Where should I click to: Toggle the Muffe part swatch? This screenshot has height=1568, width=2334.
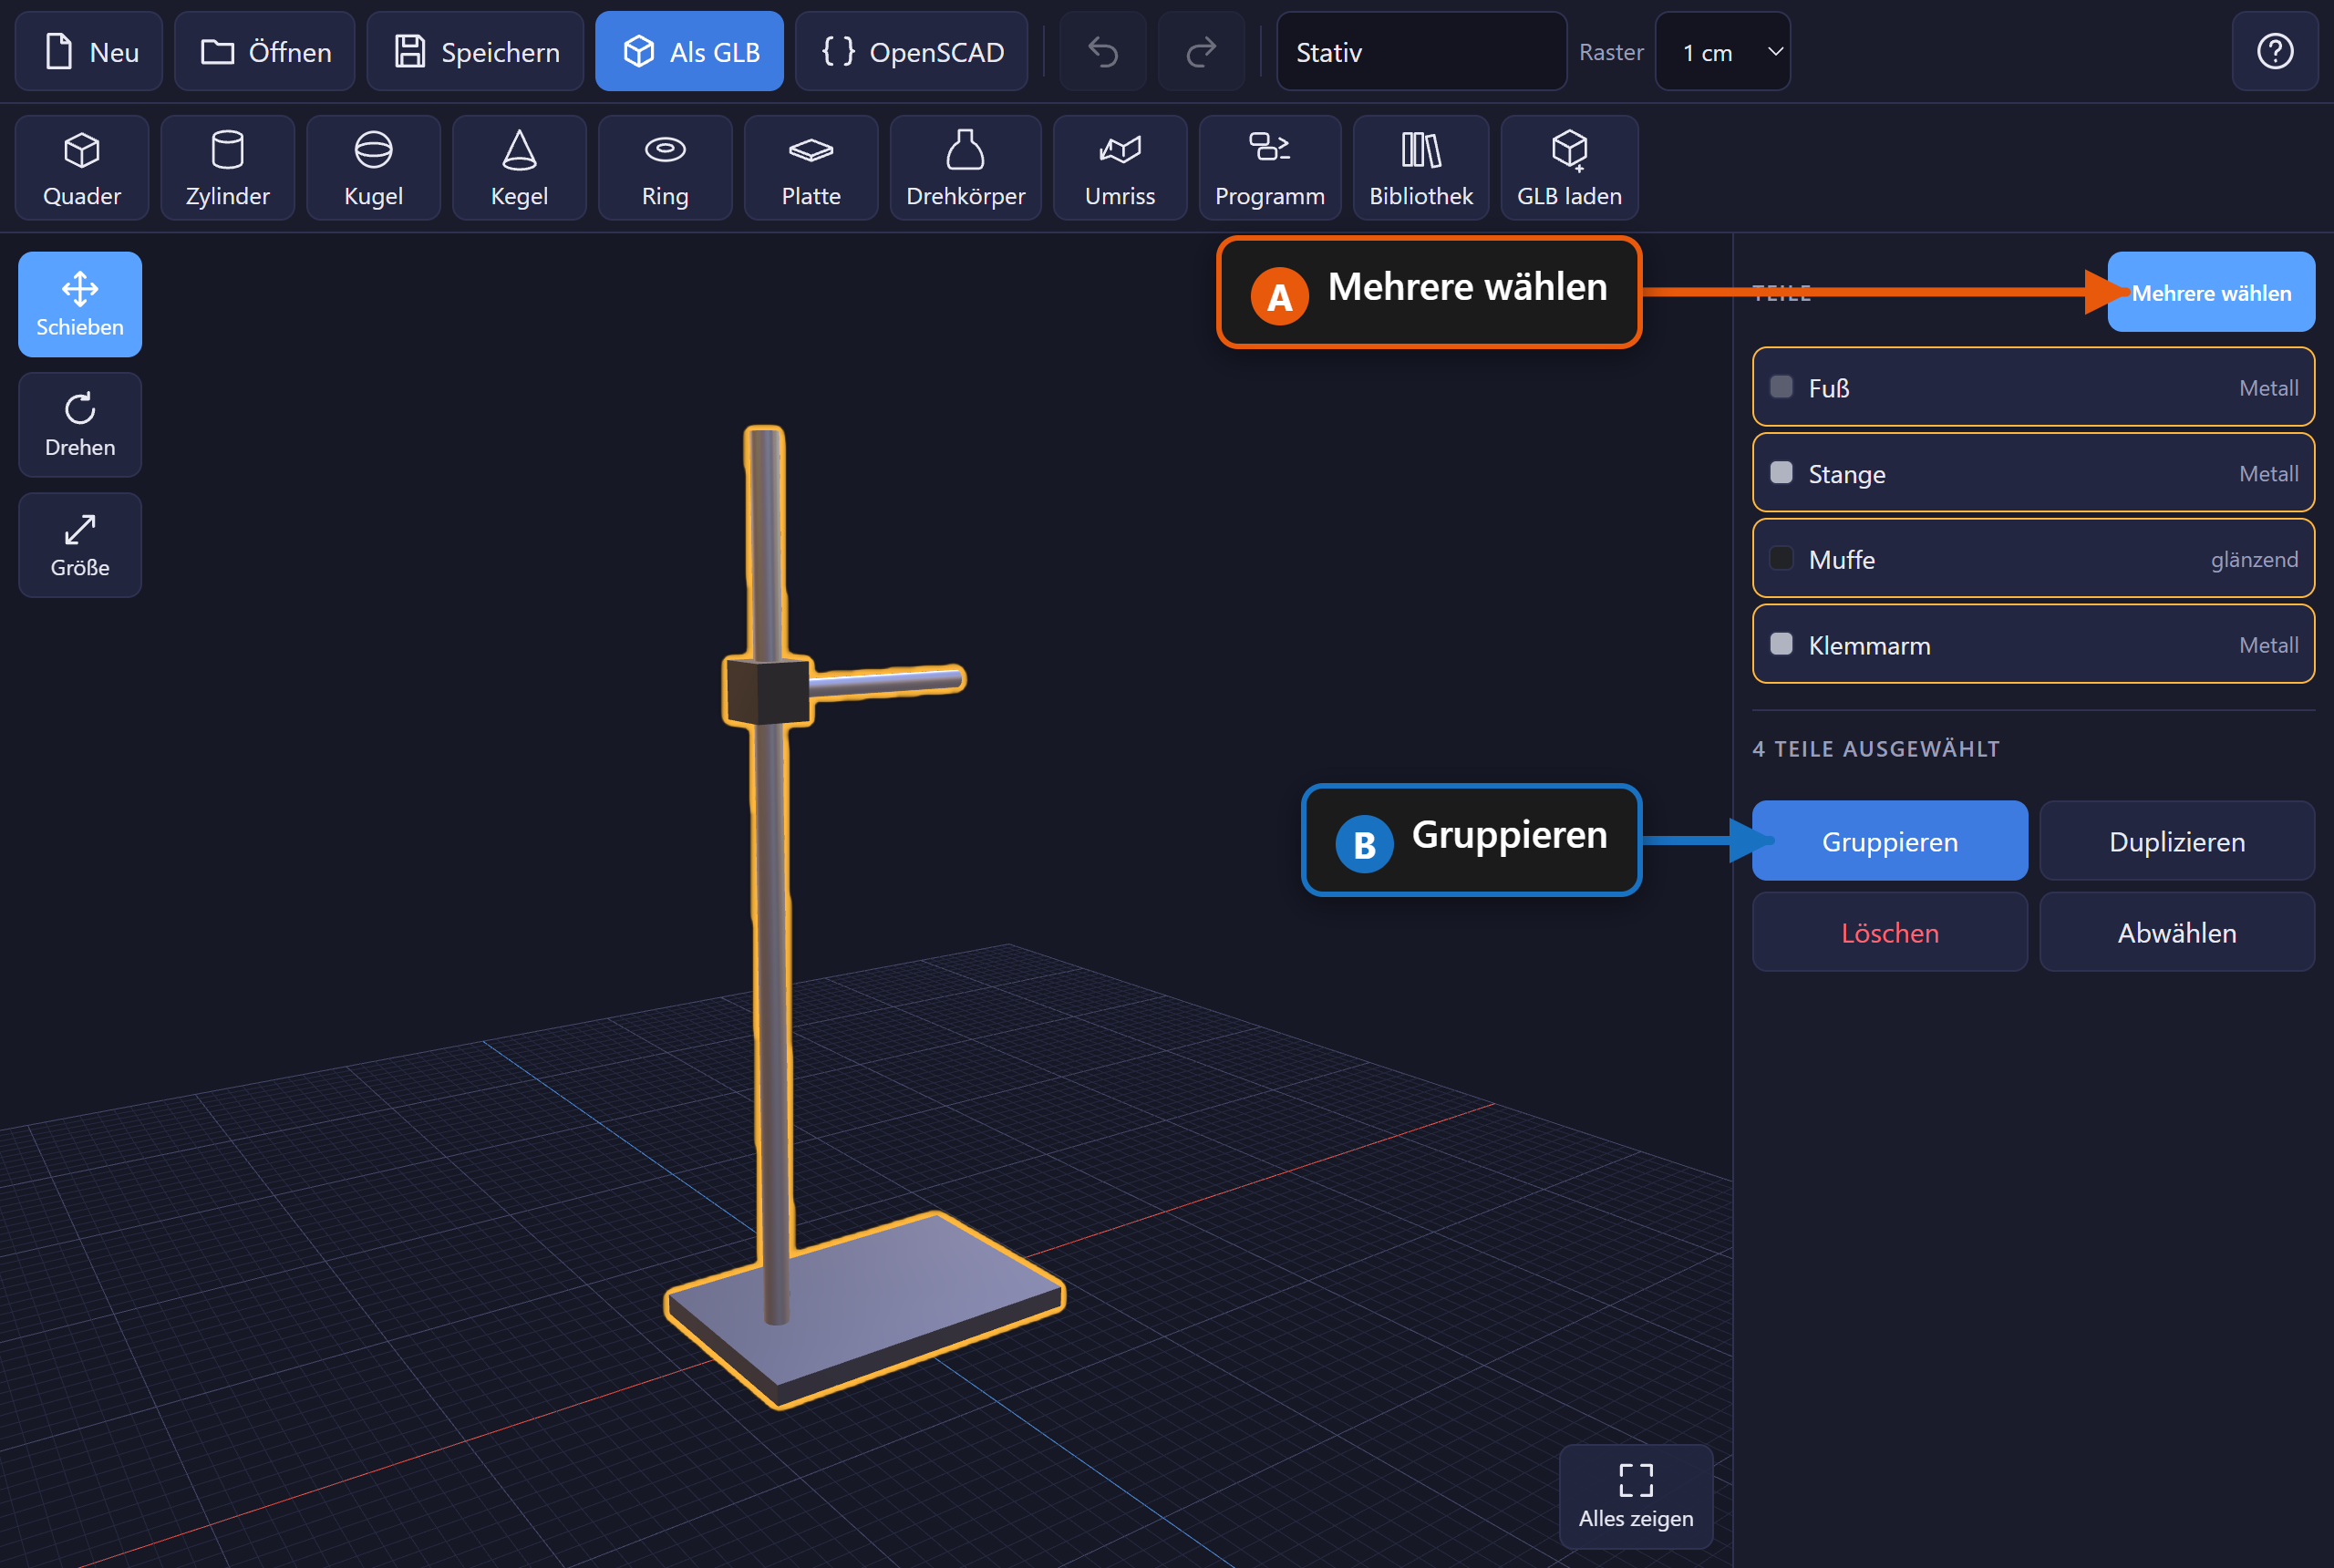pyautogui.click(x=1781, y=558)
